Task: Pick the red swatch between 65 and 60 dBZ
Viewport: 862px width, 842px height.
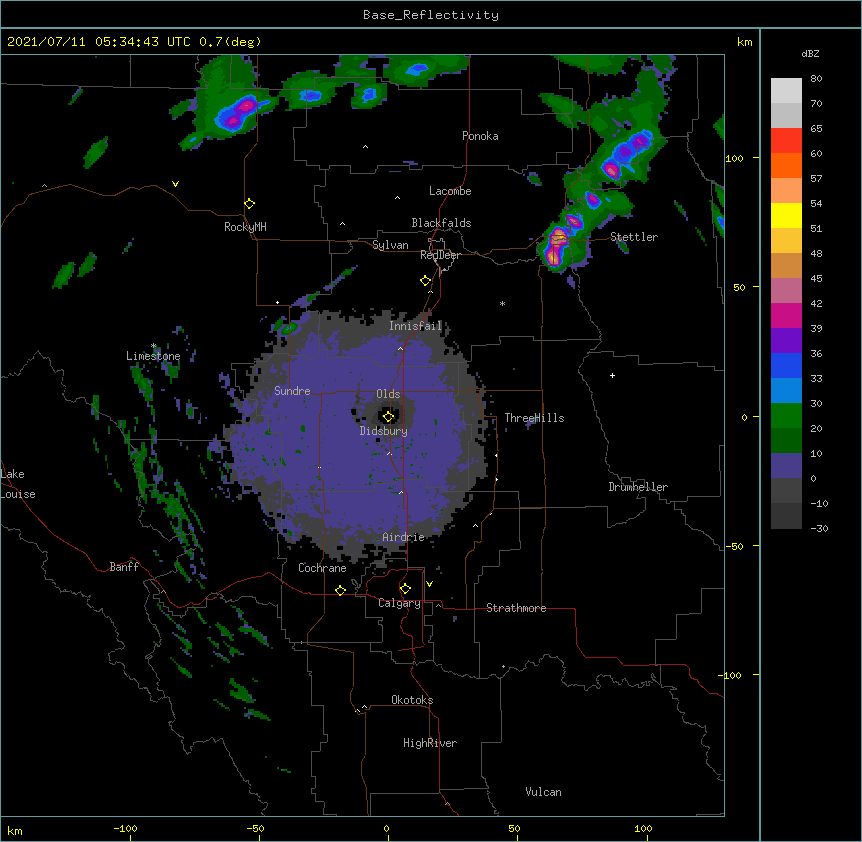Action: point(786,141)
